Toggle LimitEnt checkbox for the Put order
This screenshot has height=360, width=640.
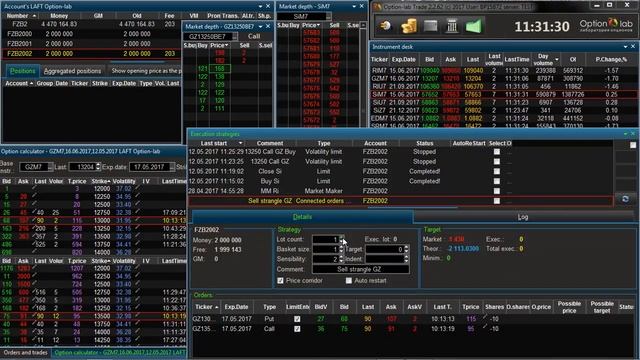point(297,319)
